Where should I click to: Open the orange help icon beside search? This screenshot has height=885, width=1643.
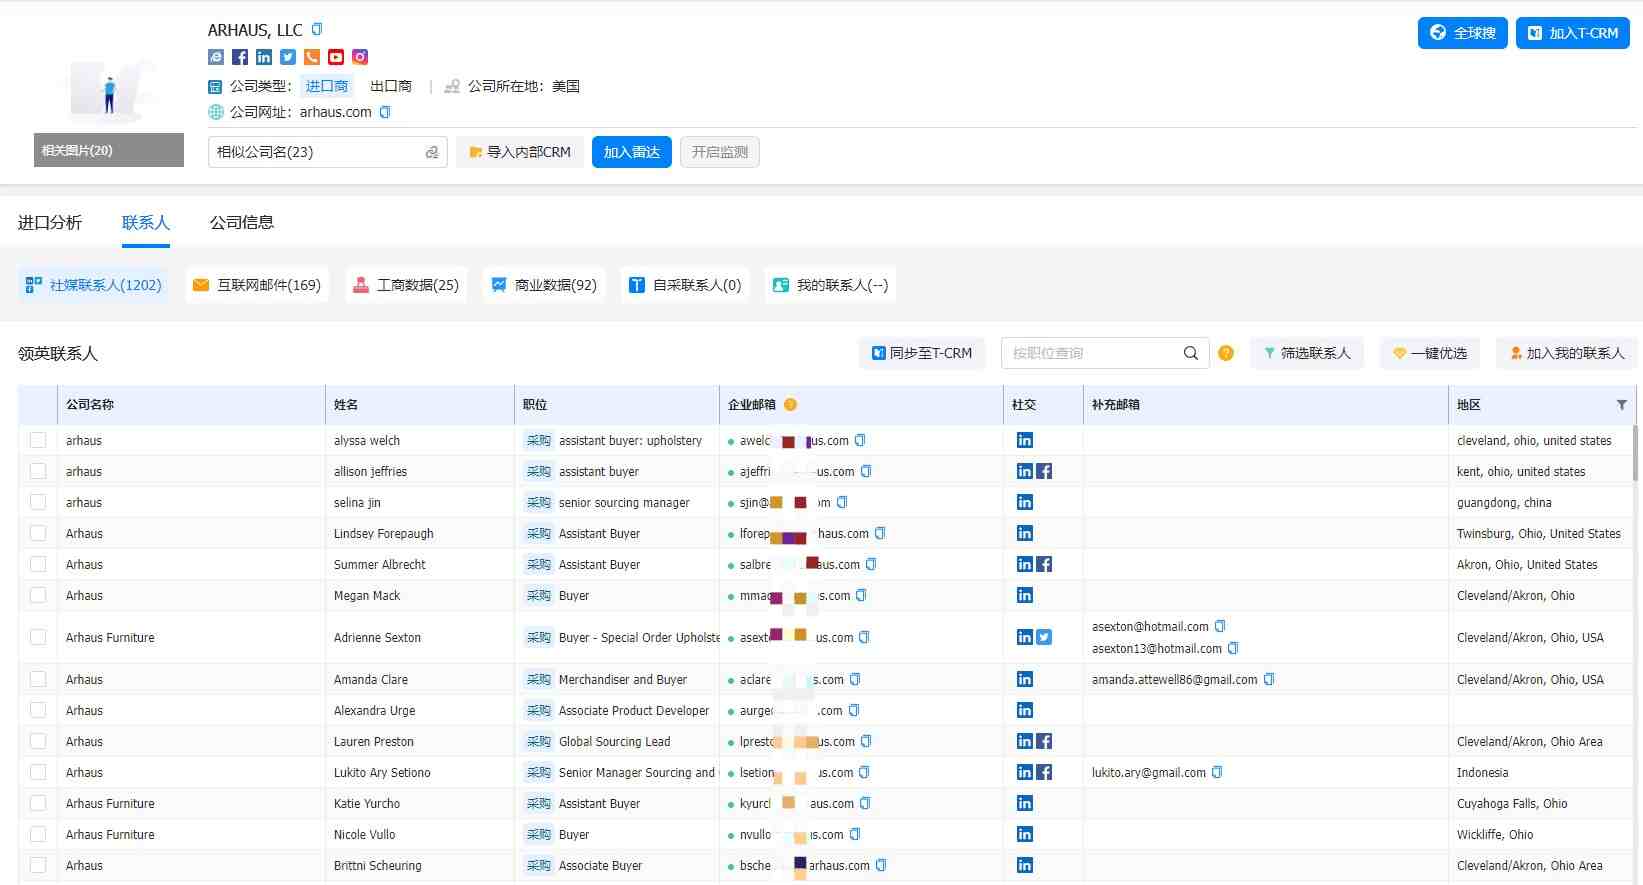point(1226,353)
